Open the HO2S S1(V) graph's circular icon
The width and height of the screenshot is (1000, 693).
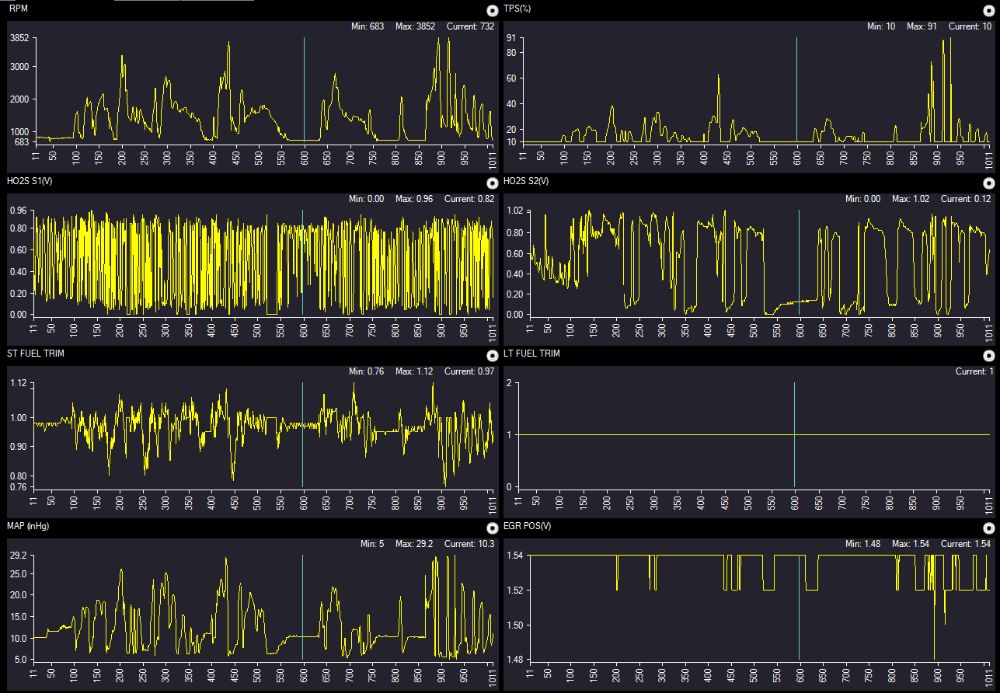491,183
